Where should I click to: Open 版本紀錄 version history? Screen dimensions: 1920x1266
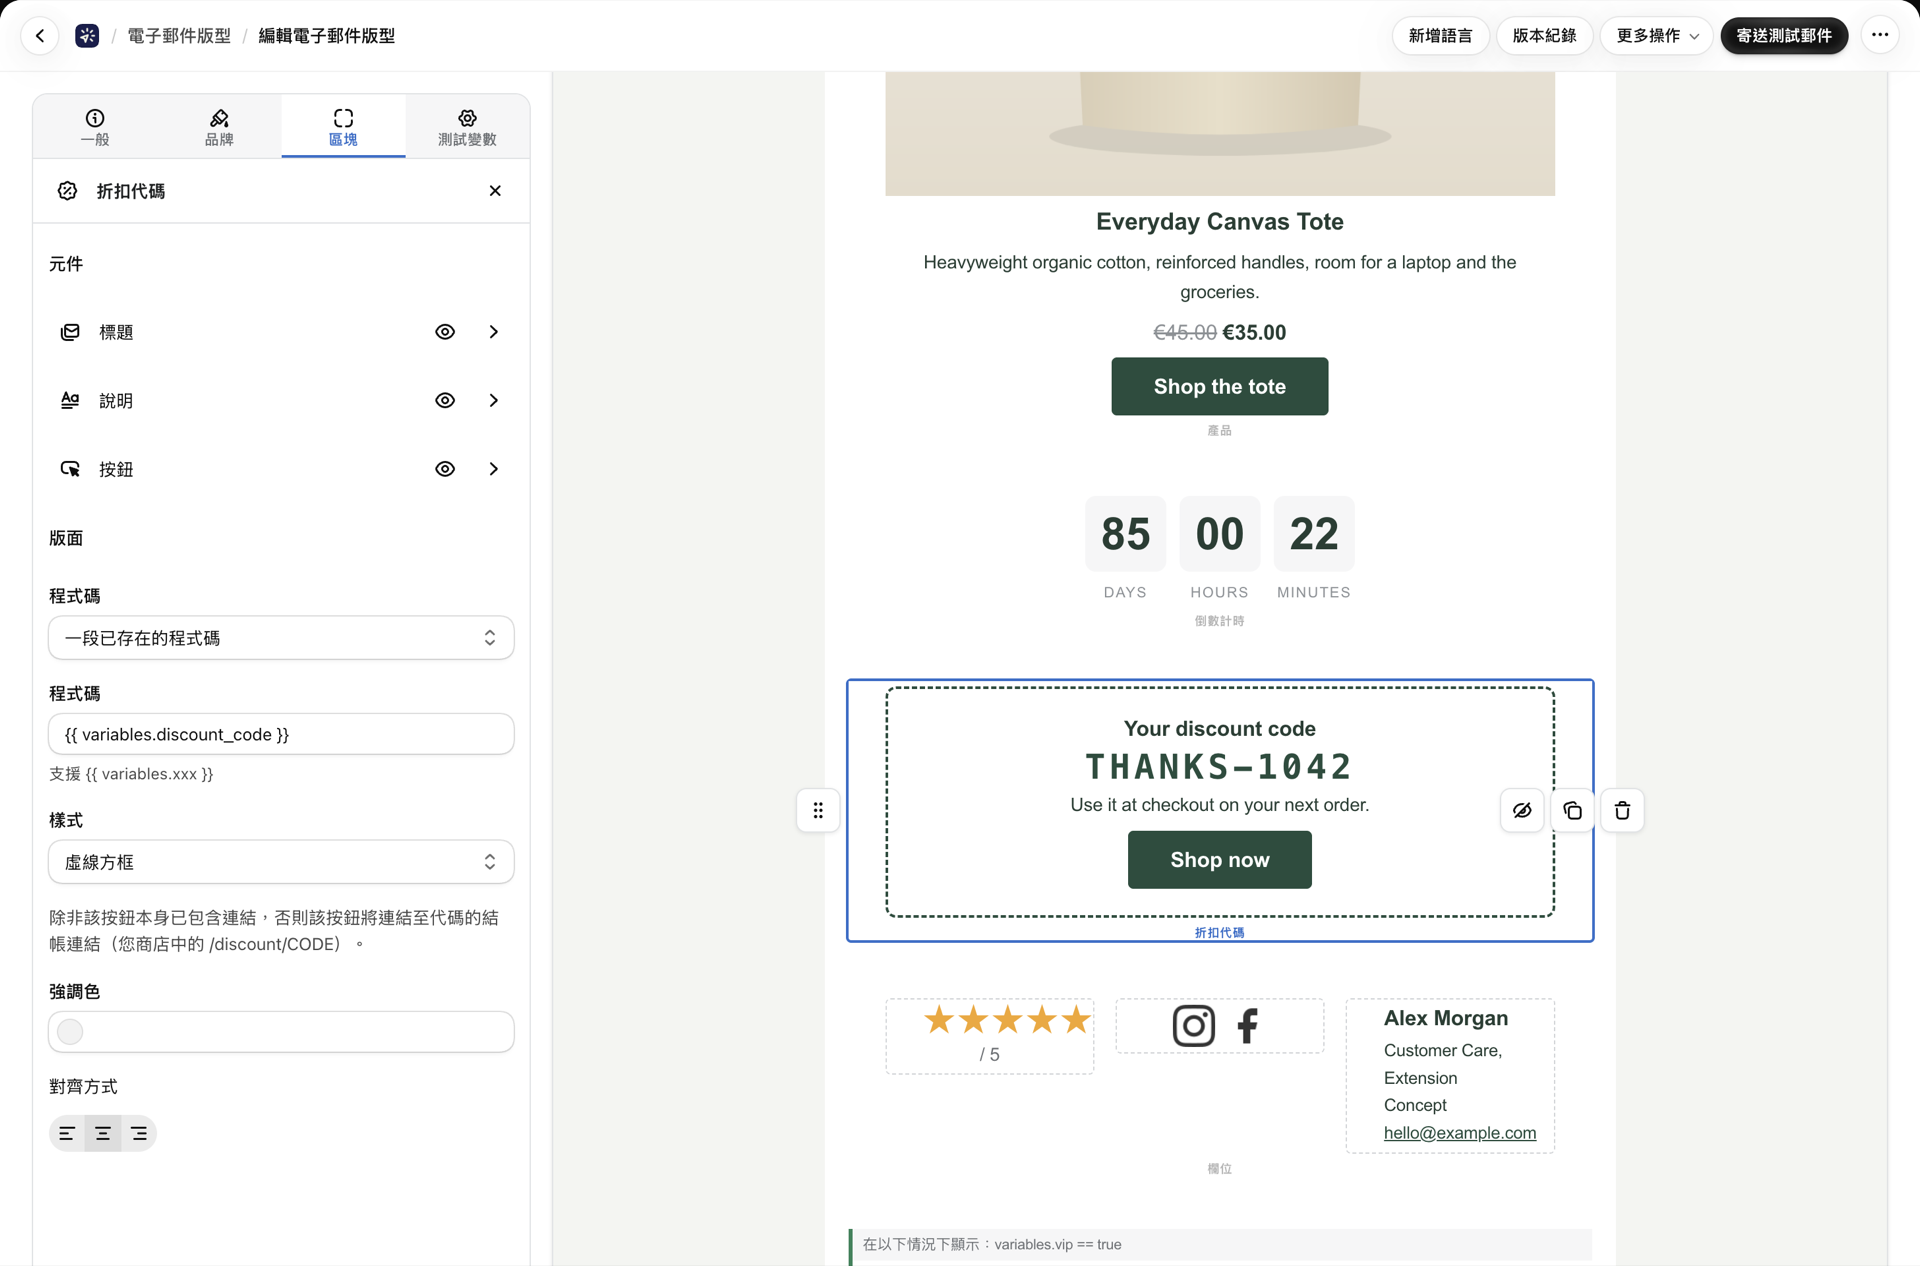[1544, 36]
